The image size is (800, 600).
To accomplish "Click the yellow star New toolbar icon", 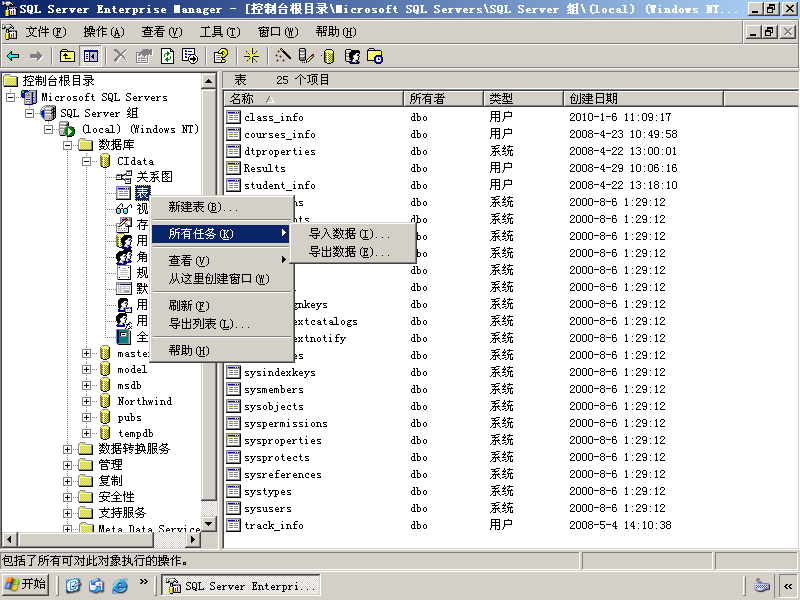I will click(x=251, y=56).
